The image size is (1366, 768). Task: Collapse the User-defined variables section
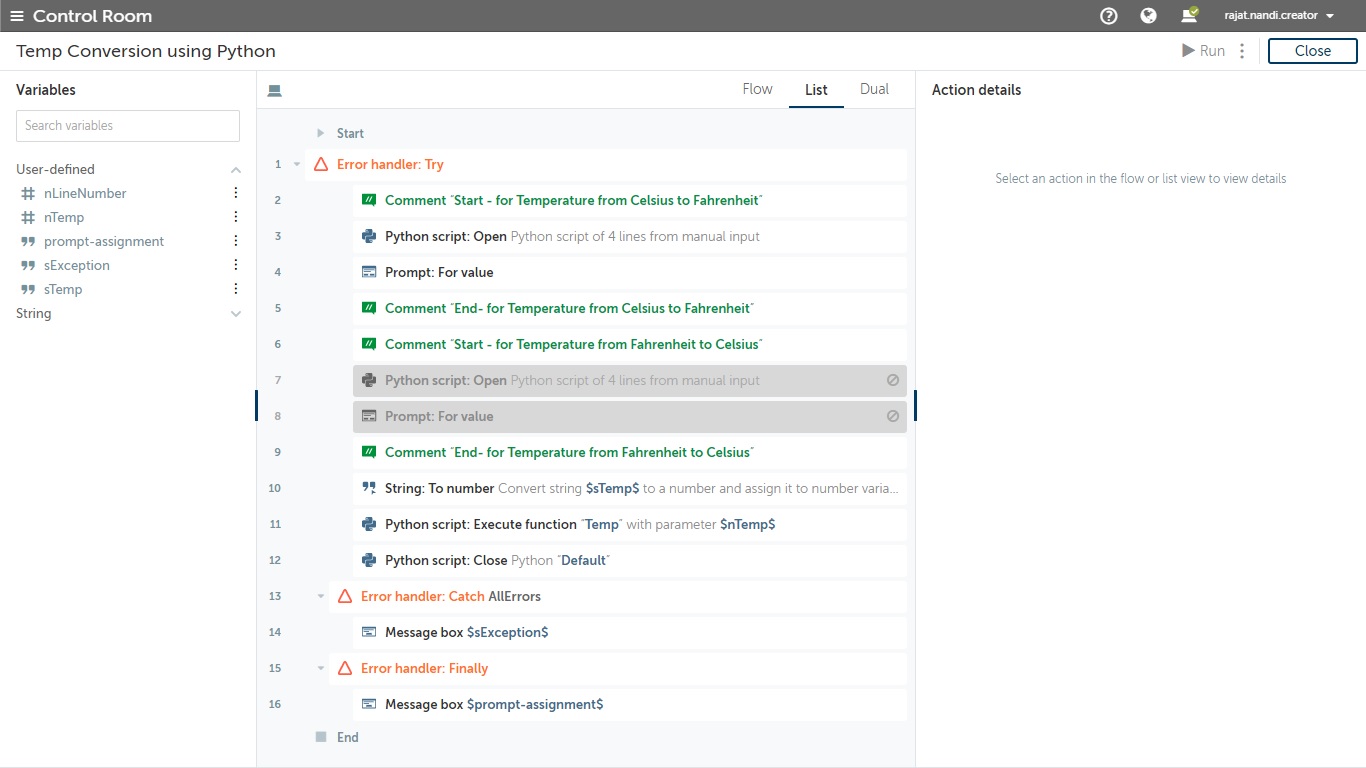(x=236, y=170)
